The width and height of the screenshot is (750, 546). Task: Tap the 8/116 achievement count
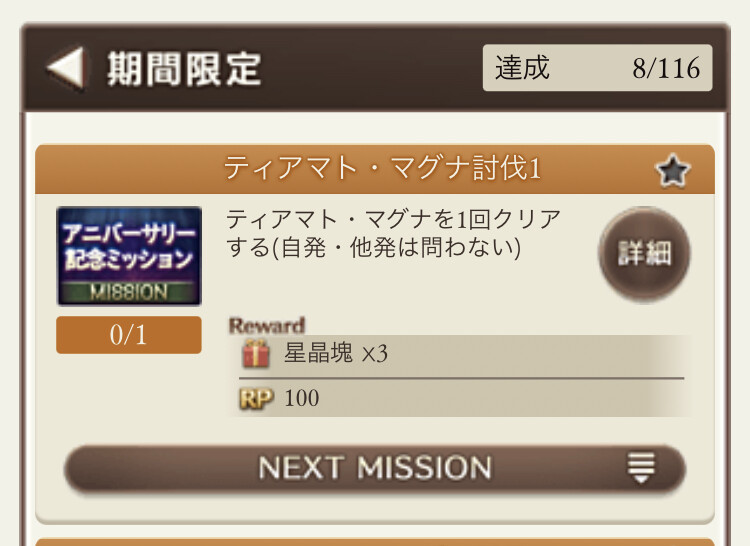[665, 69]
